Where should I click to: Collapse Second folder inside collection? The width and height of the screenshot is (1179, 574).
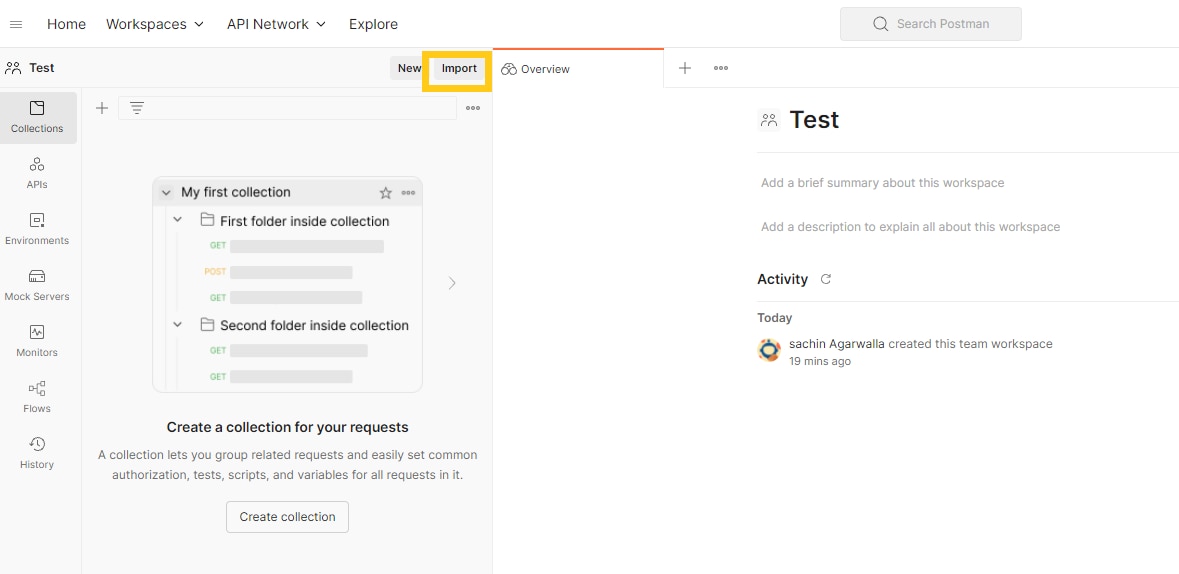click(177, 324)
